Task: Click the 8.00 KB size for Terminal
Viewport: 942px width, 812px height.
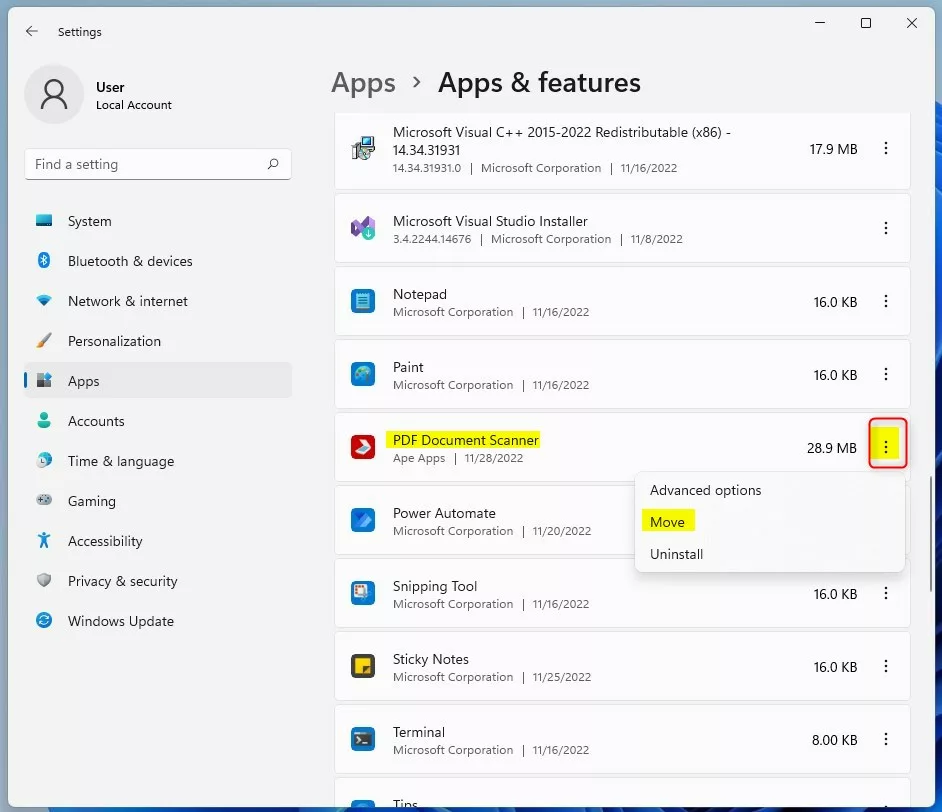Action: coord(834,740)
